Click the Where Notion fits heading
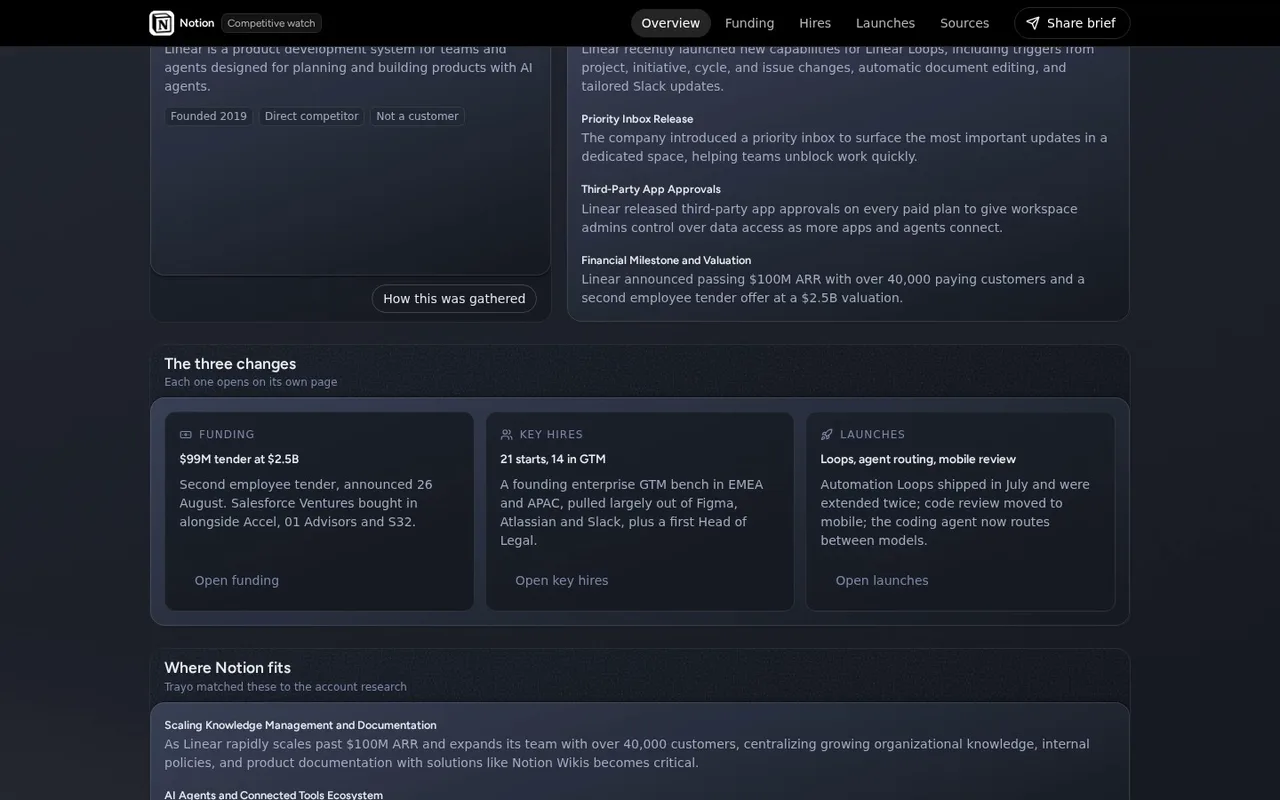Viewport: 1280px width, 800px height. coord(228,668)
